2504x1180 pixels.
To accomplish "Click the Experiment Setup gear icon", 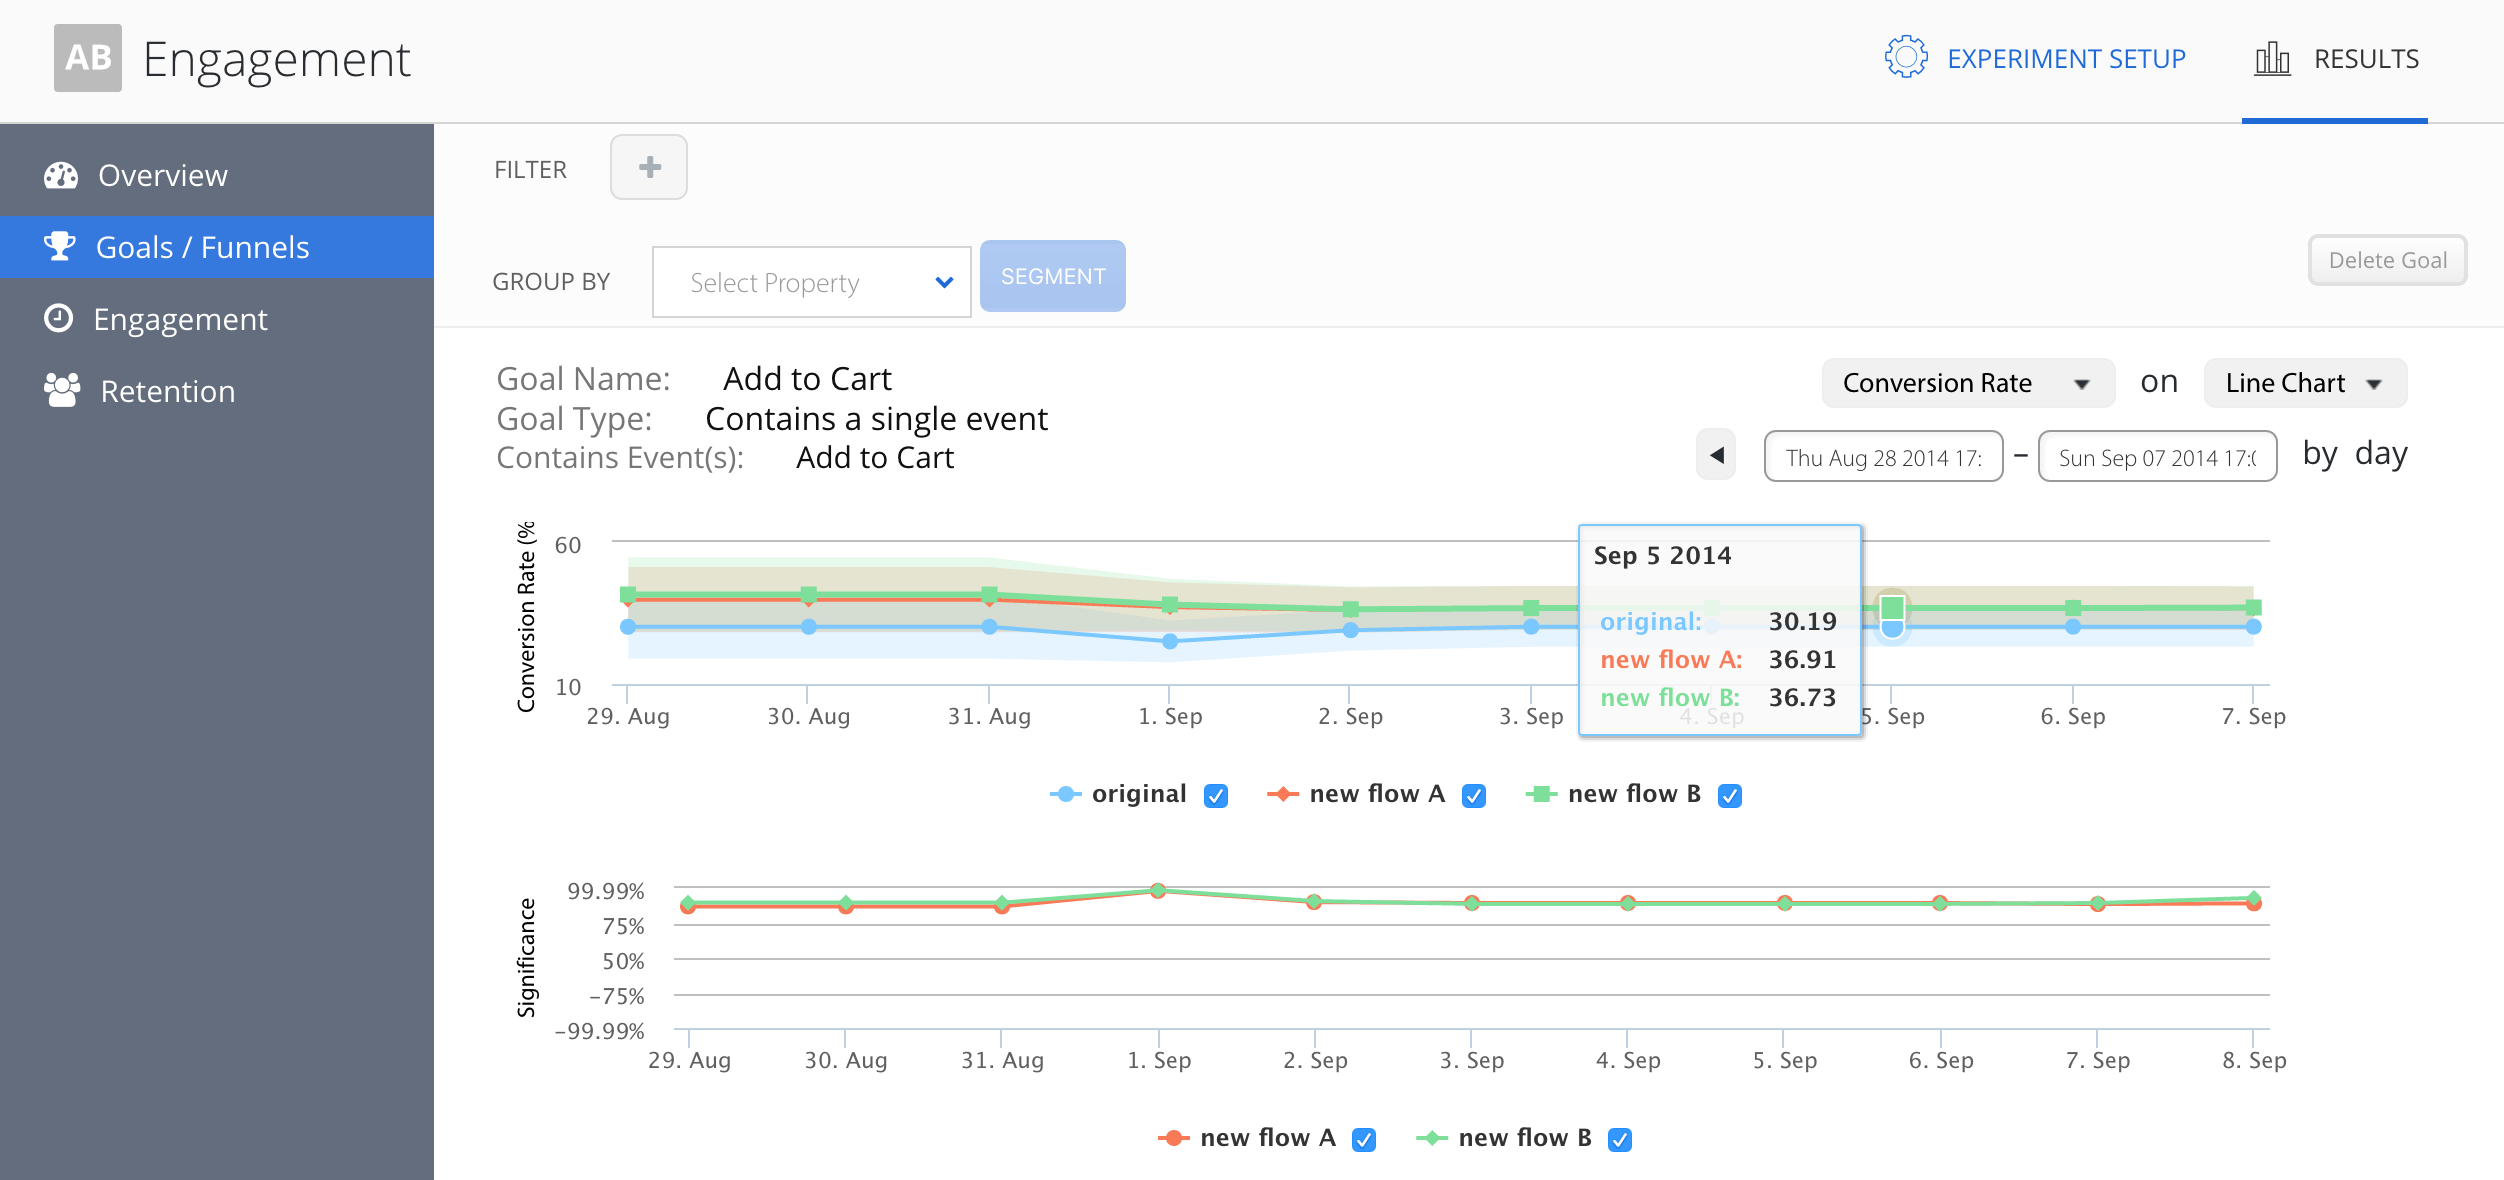I will 1906,57.
